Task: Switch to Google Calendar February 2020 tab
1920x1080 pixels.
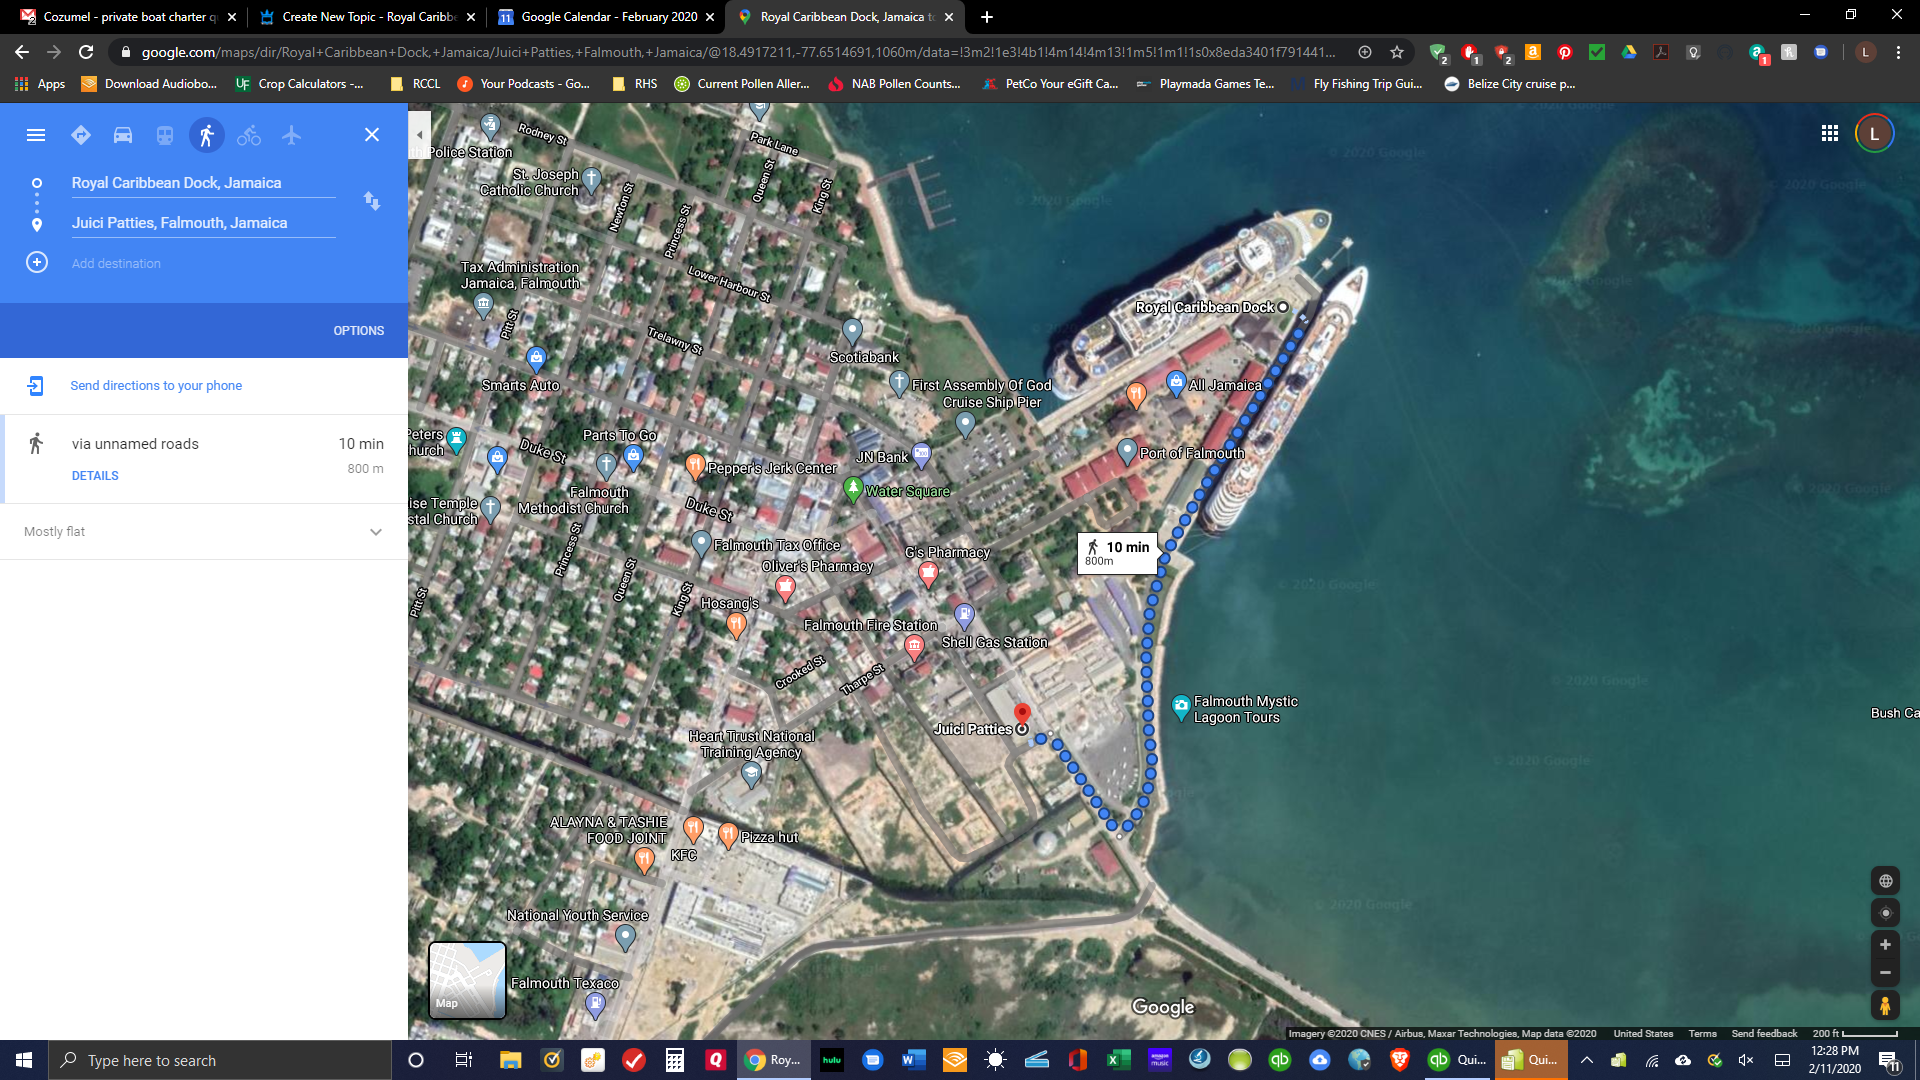Action: point(608,17)
